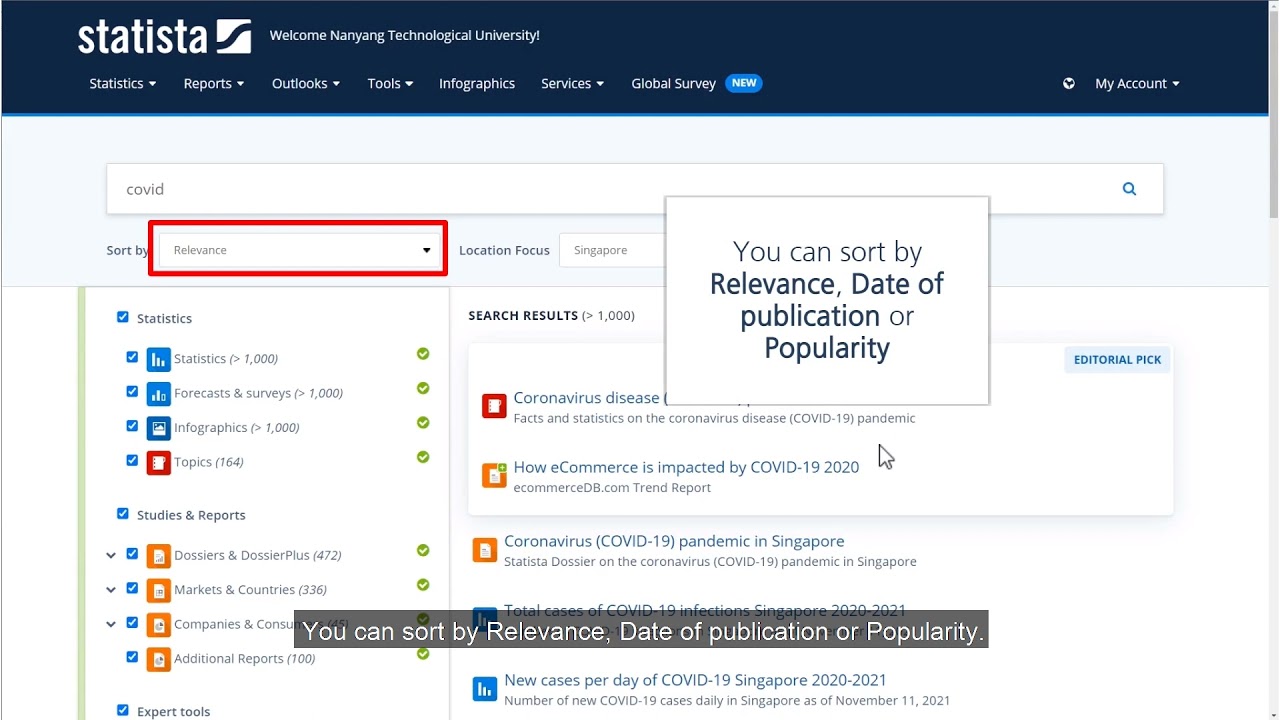Click green checkmark next to Infographics

click(x=423, y=423)
